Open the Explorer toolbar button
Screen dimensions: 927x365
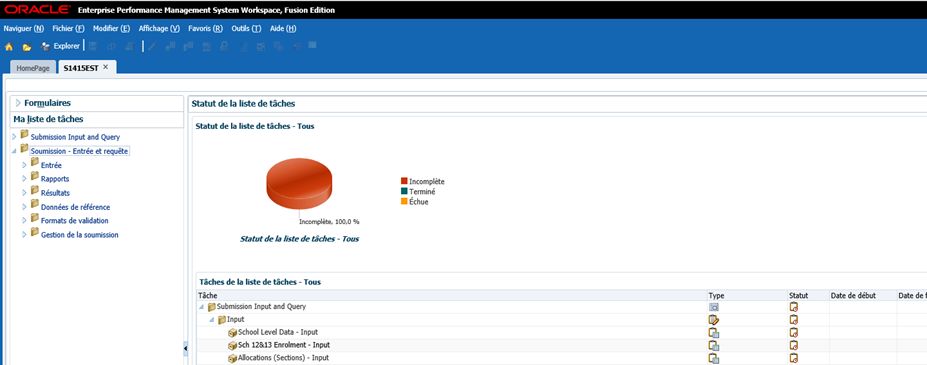(60, 46)
